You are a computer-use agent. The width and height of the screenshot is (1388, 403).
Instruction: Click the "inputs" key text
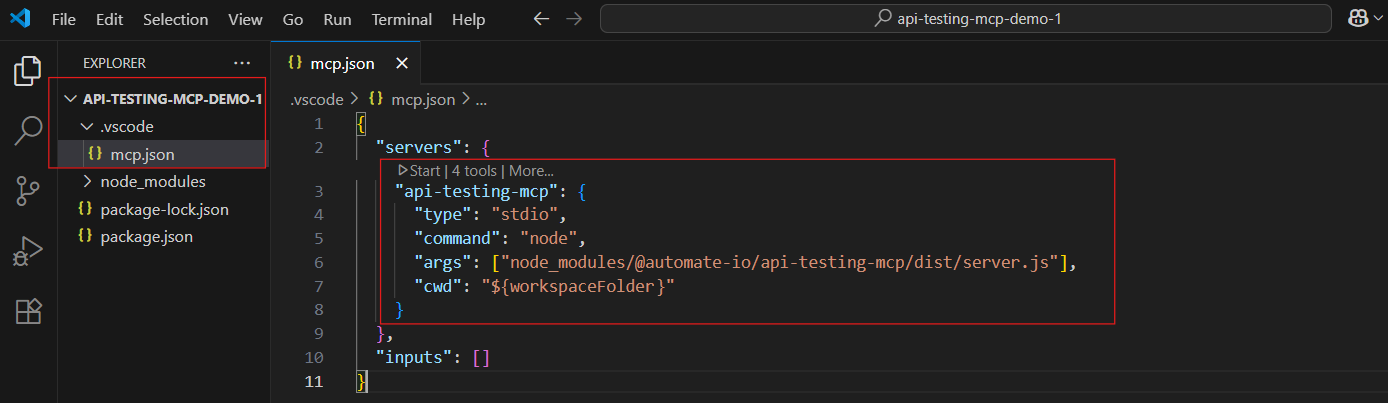[x=415, y=357]
